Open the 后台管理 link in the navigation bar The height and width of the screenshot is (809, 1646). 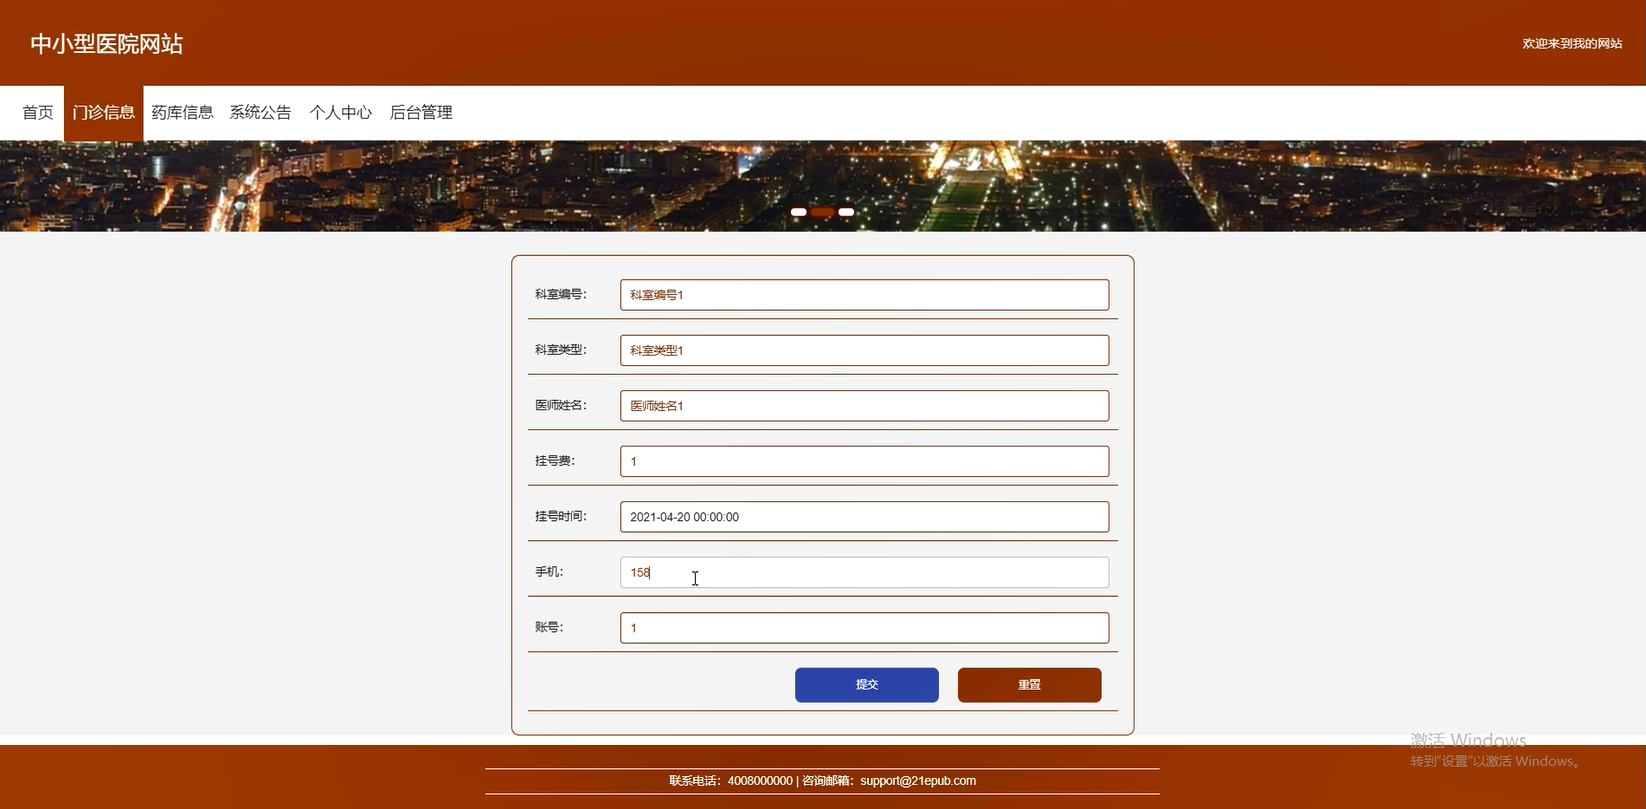[x=421, y=113]
